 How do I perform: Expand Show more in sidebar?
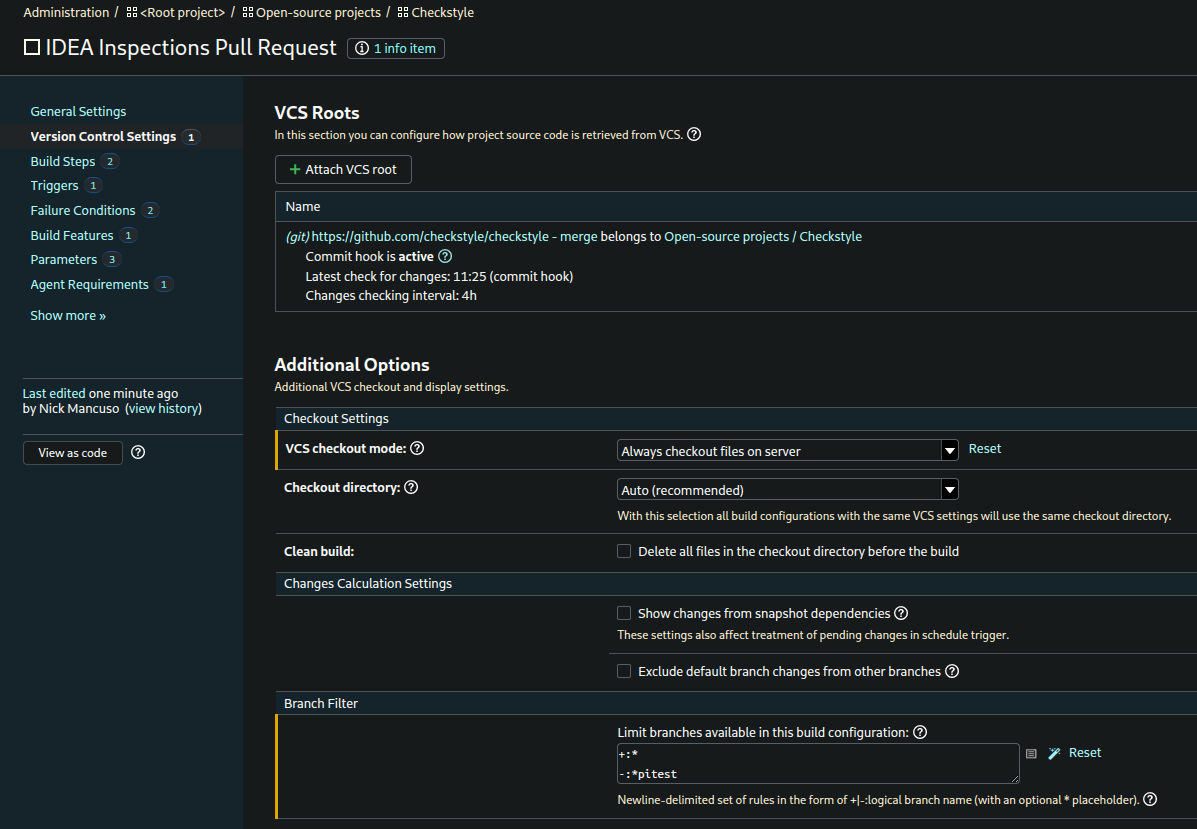[68, 315]
